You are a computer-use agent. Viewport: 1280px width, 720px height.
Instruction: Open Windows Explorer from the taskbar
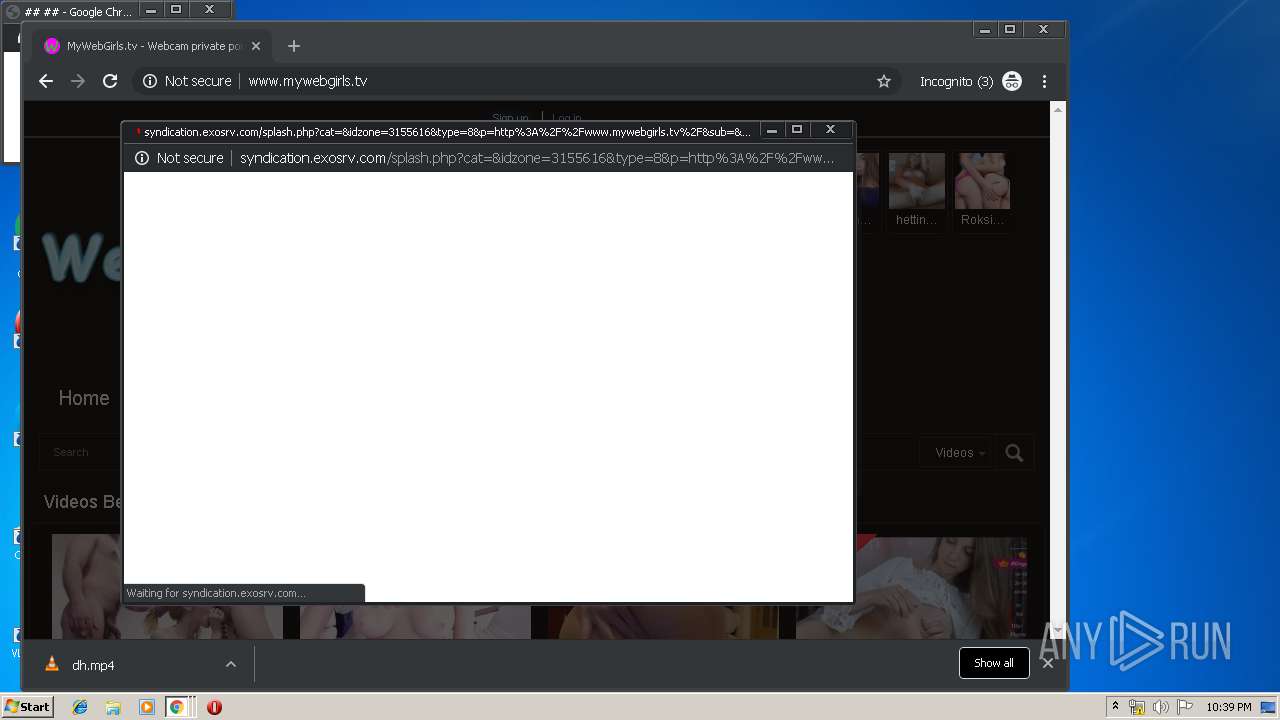pos(113,707)
